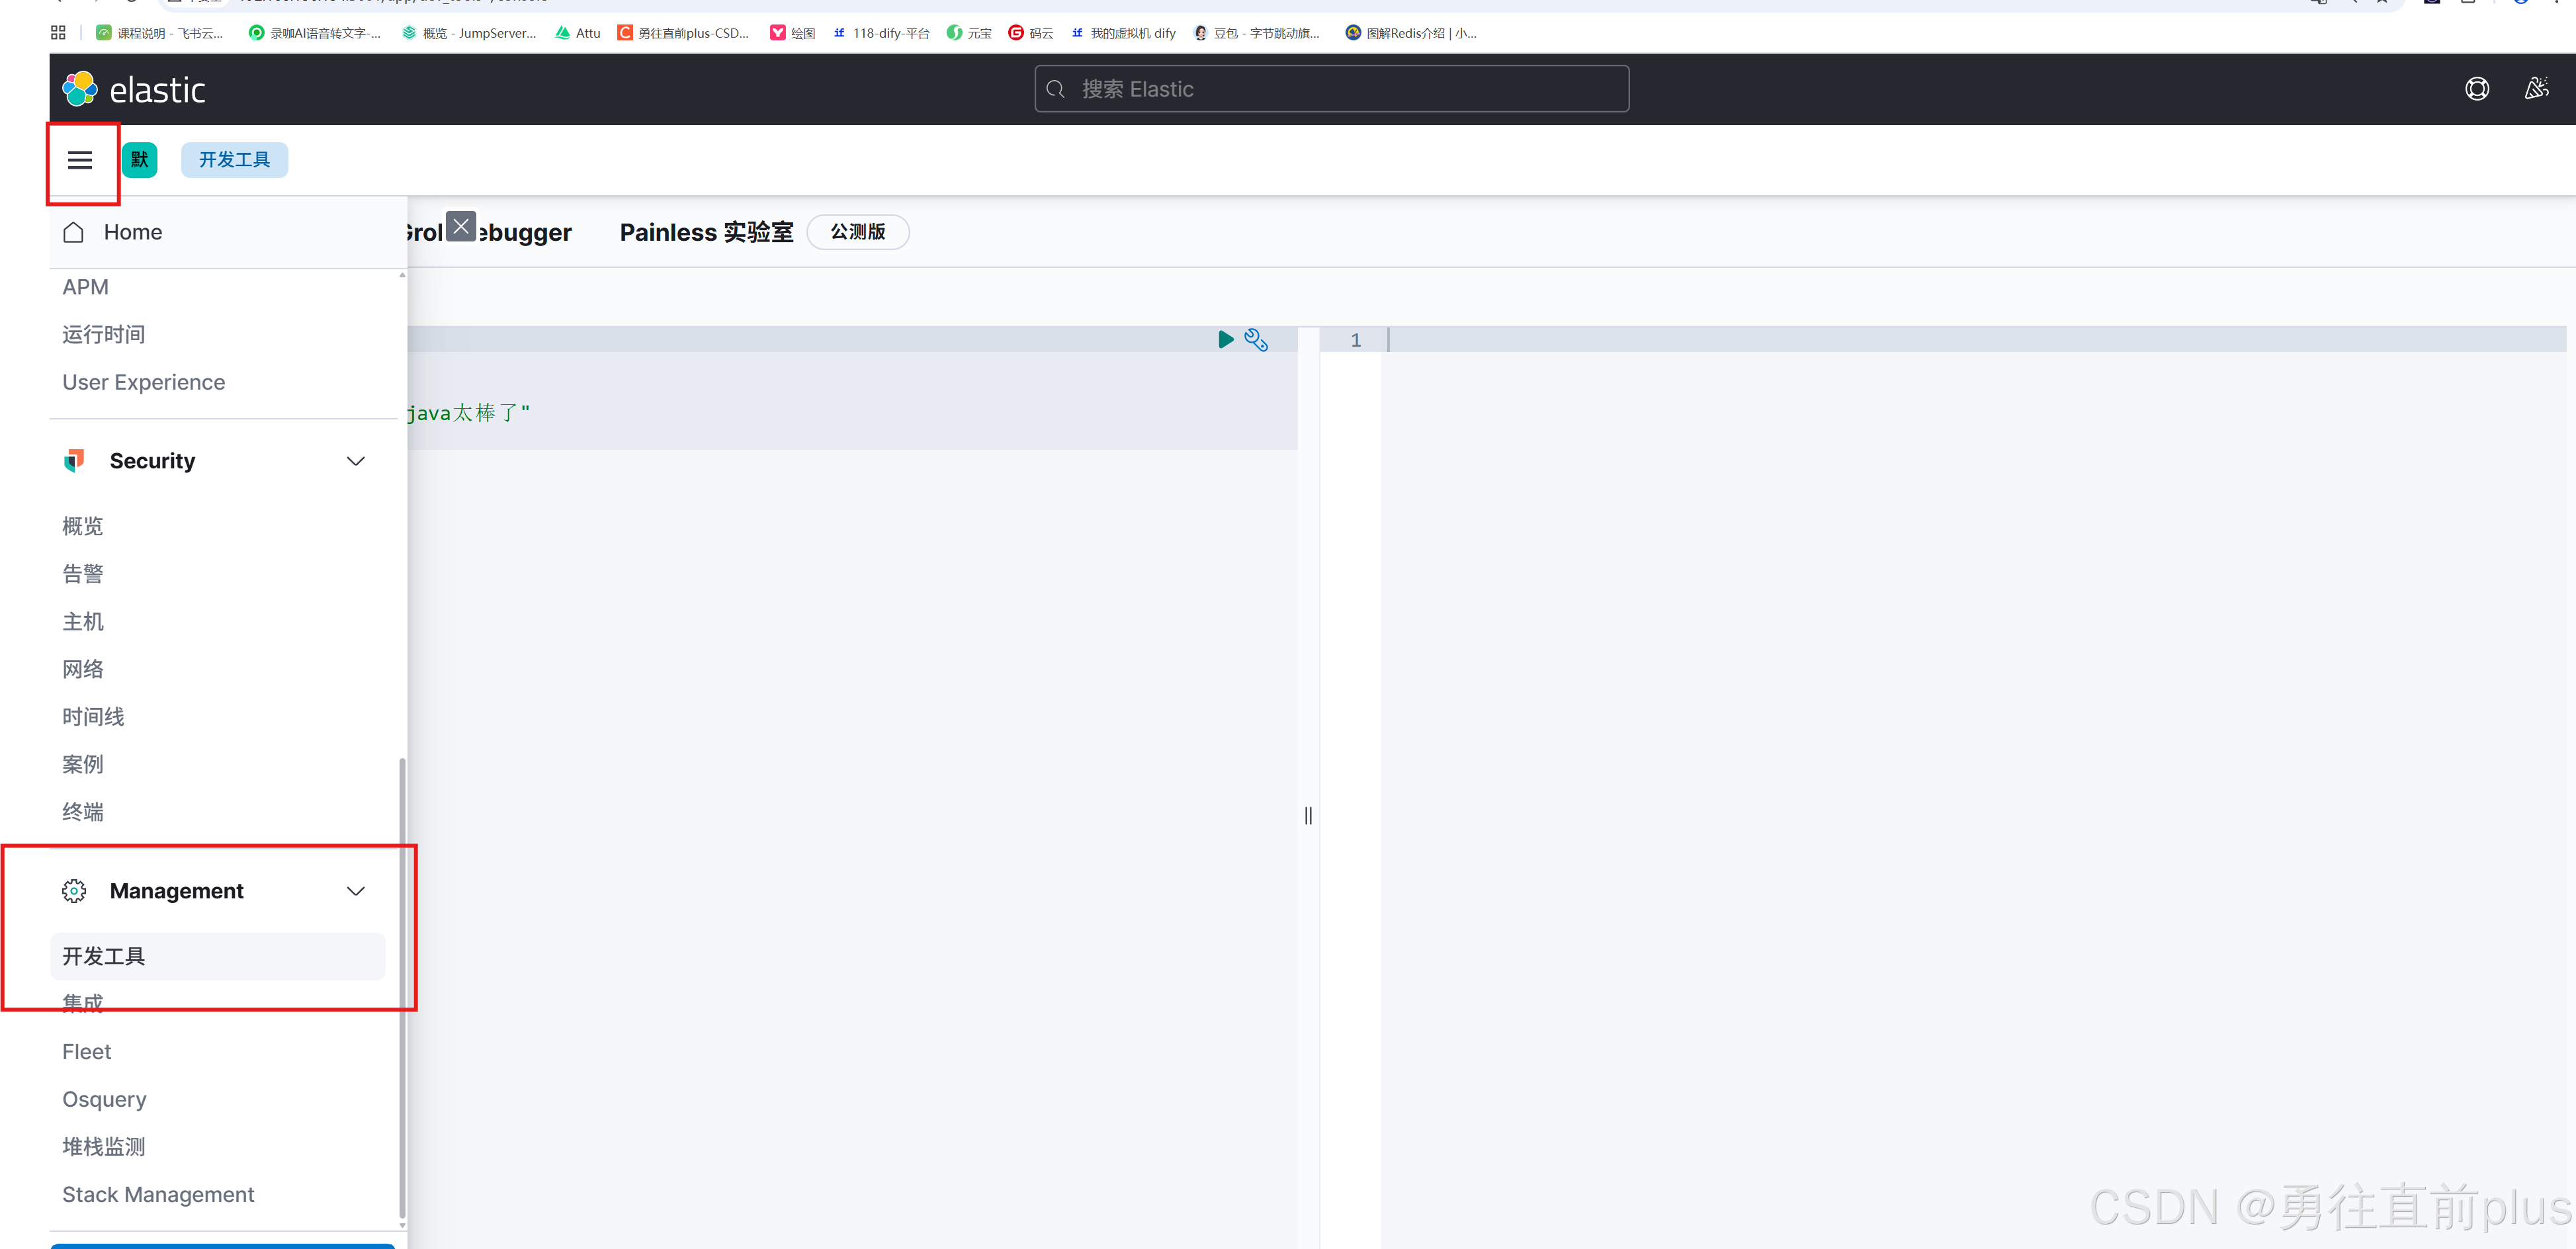2576x1249 pixels.
Task: Click the Management gear icon
Action: click(74, 891)
